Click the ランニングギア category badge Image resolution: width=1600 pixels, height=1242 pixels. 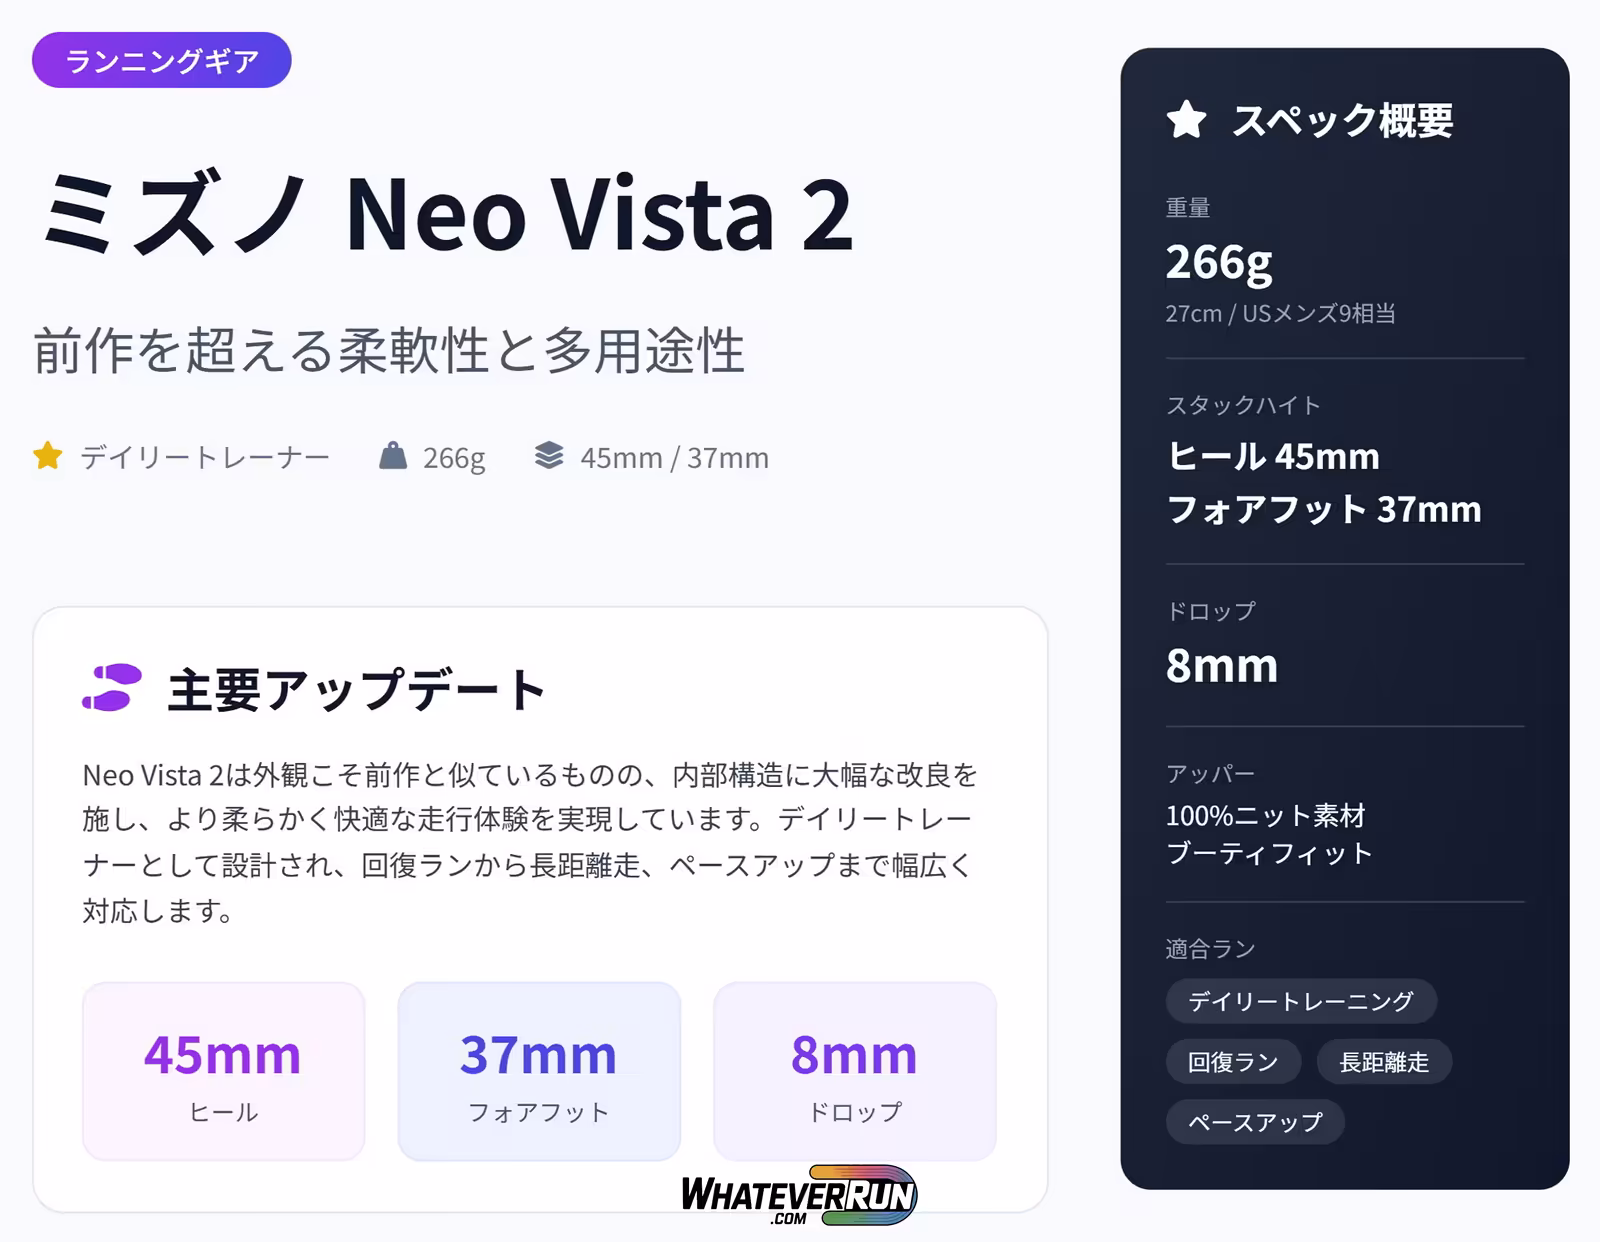[161, 60]
